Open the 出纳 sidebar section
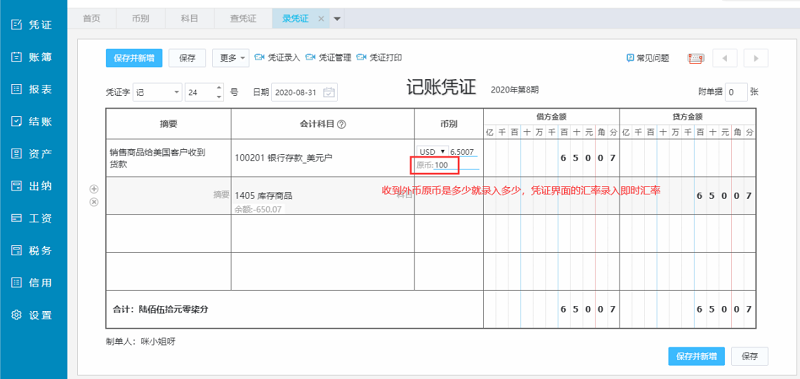Image resolution: width=800 pixels, height=379 pixels. [33, 186]
